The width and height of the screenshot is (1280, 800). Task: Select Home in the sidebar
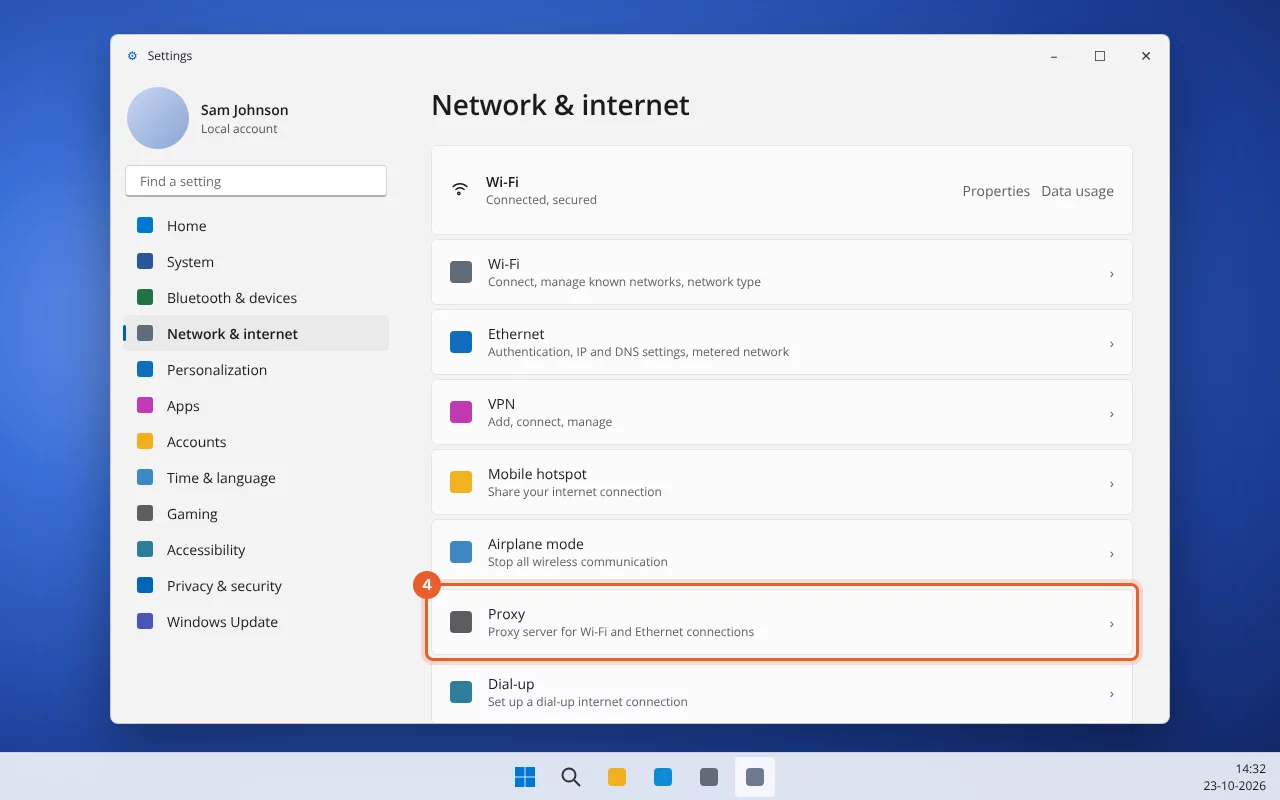(x=256, y=226)
